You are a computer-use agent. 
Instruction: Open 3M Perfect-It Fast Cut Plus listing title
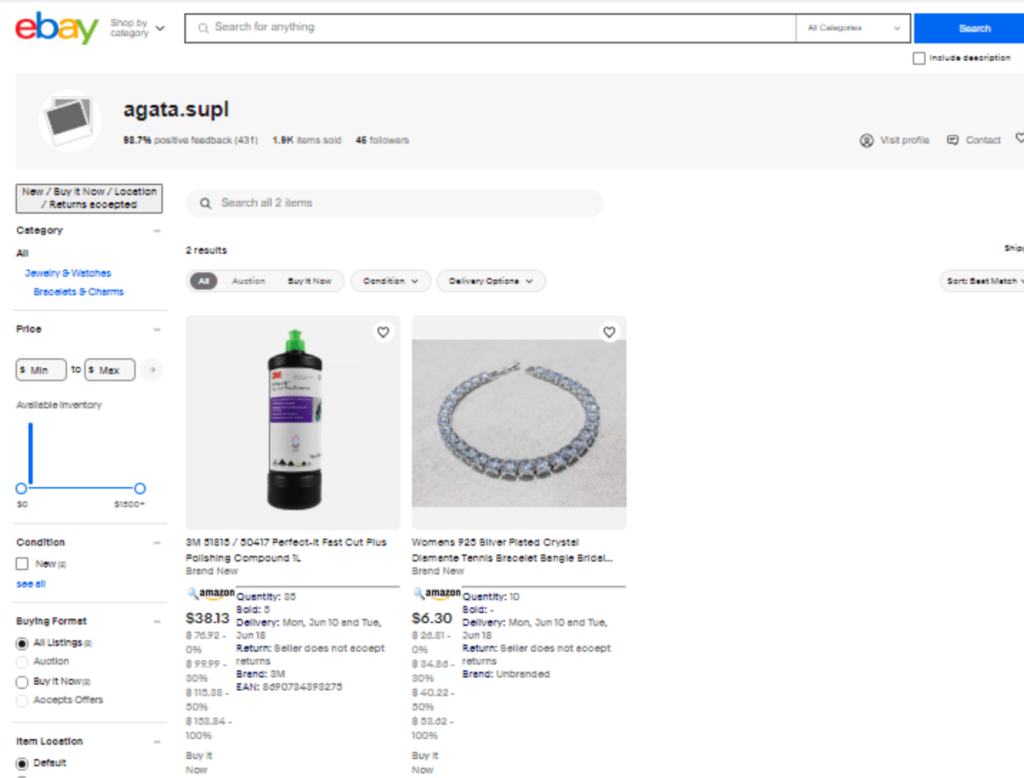(x=286, y=550)
